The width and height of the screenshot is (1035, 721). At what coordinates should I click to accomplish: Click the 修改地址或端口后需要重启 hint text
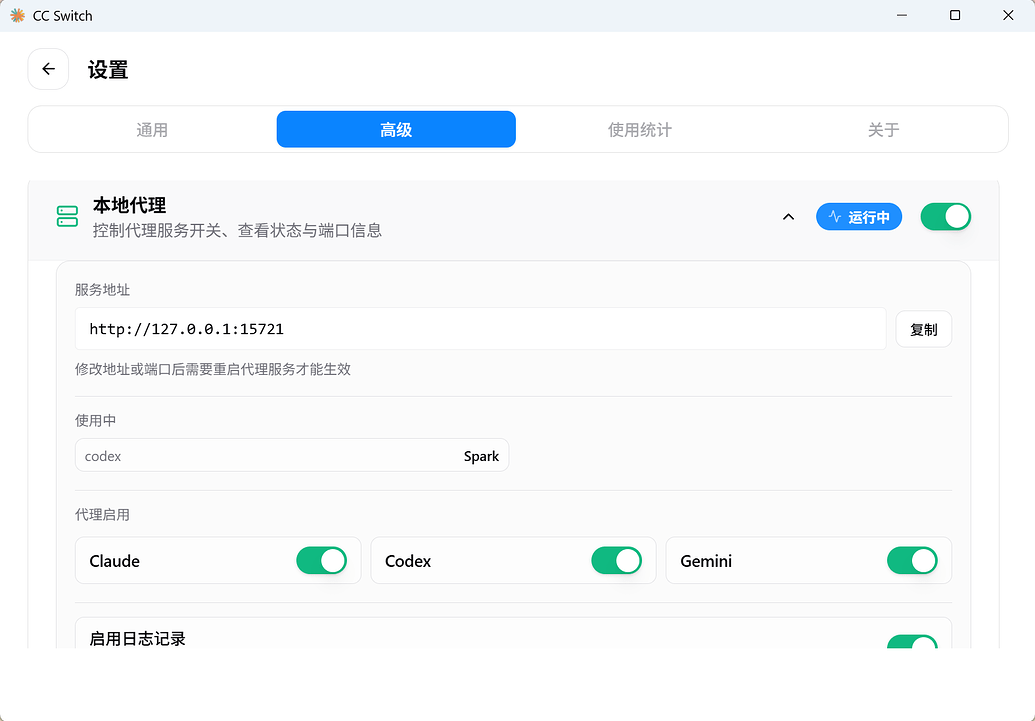click(213, 369)
